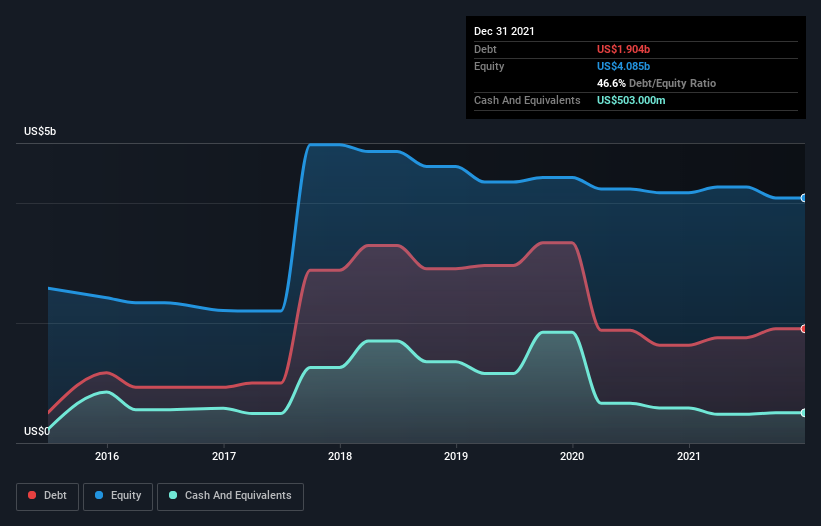Click the 2017 x-axis label
821x526 pixels.
224,456
